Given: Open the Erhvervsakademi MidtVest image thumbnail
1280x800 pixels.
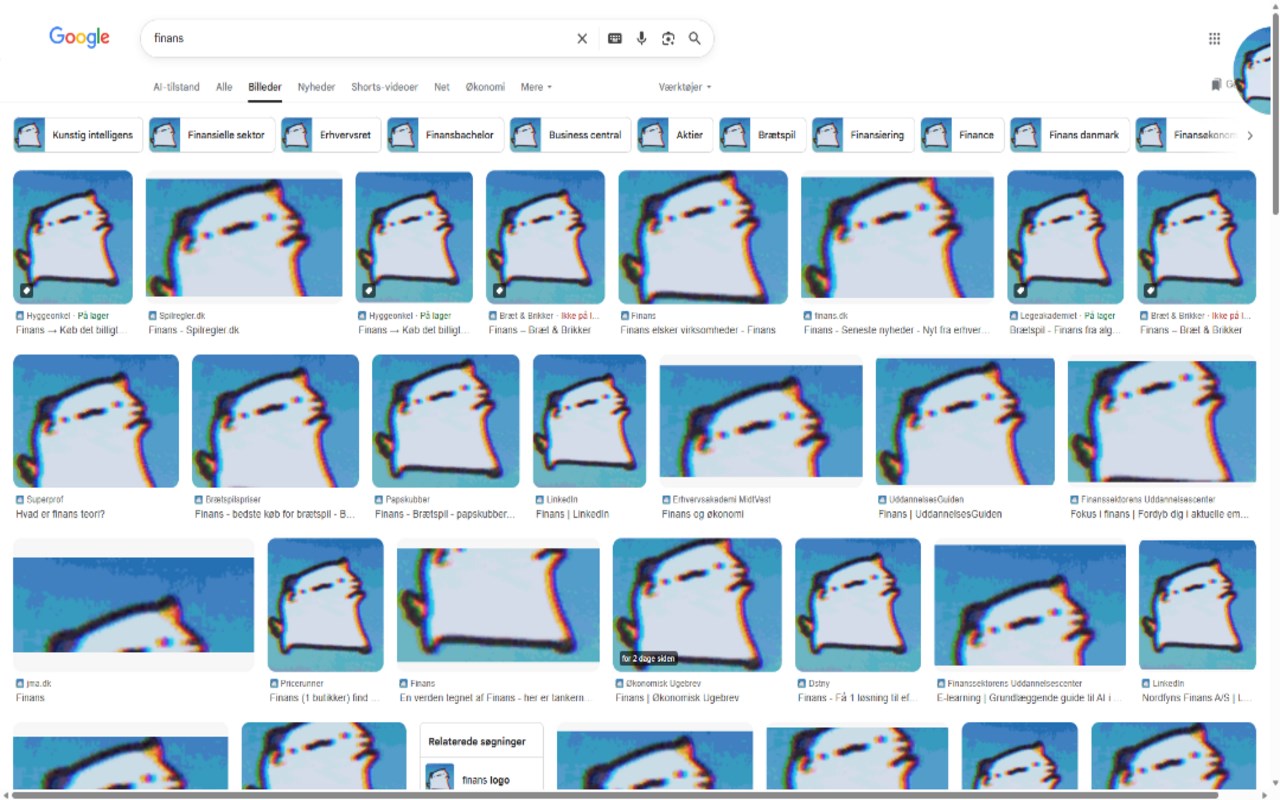Looking at the screenshot, I should [761, 421].
